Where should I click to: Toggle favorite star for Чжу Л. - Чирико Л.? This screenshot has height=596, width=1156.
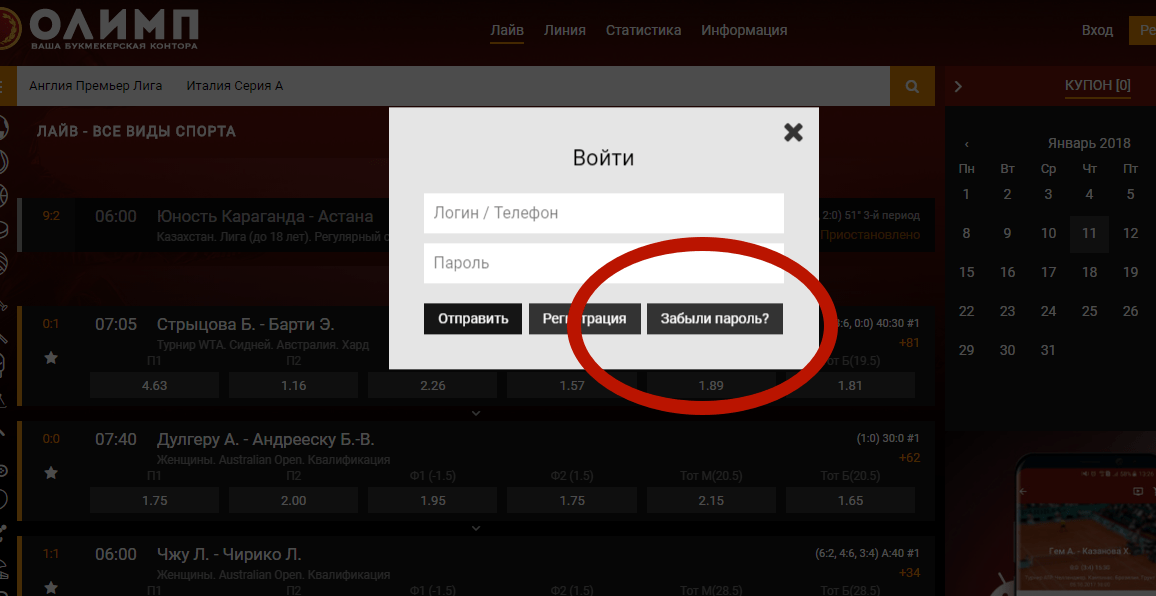(51, 587)
